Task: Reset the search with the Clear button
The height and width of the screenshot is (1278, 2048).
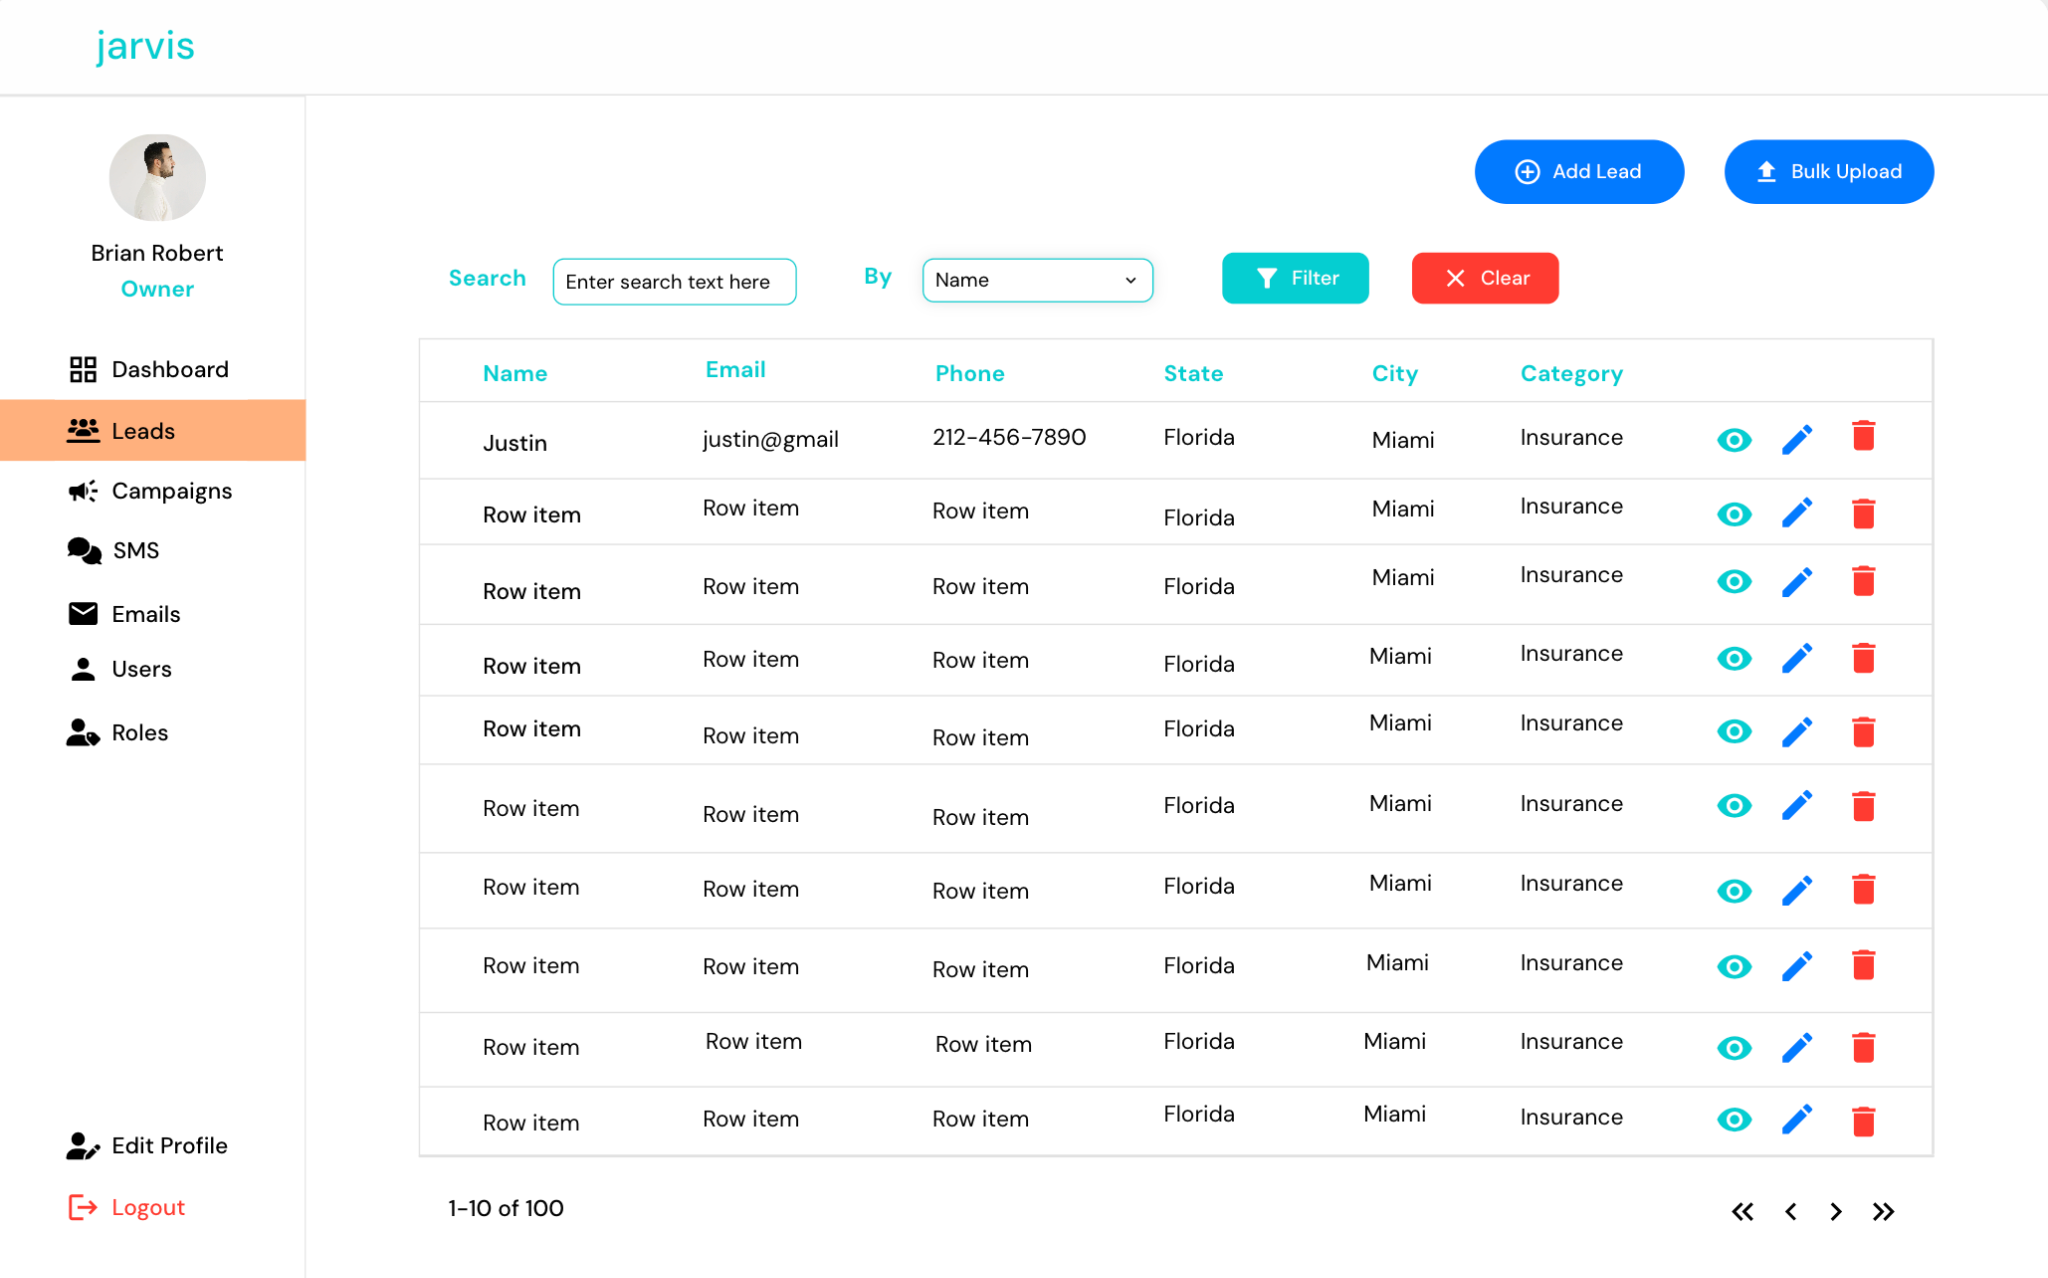Action: [1485, 278]
